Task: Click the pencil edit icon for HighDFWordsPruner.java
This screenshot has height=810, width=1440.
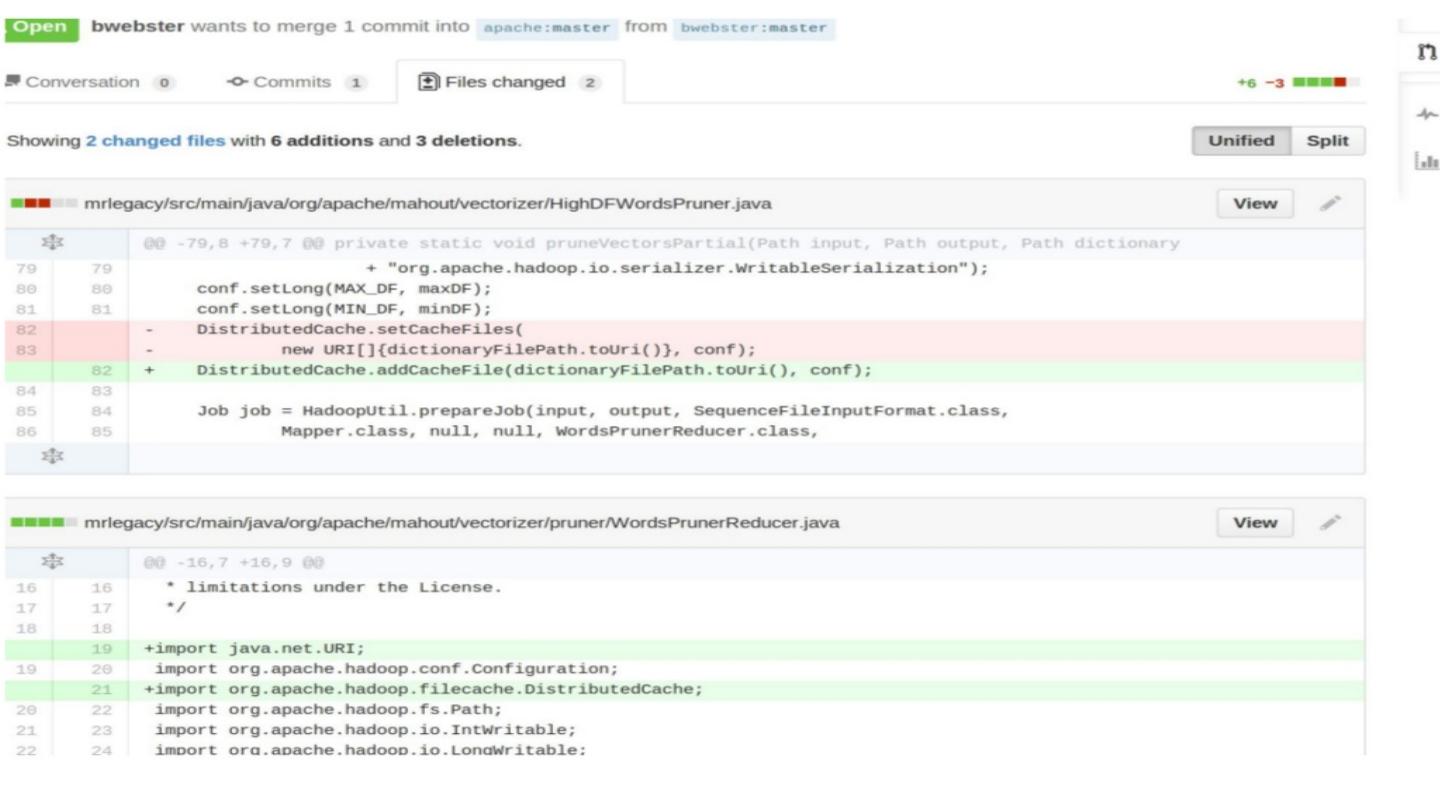Action: (1329, 204)
